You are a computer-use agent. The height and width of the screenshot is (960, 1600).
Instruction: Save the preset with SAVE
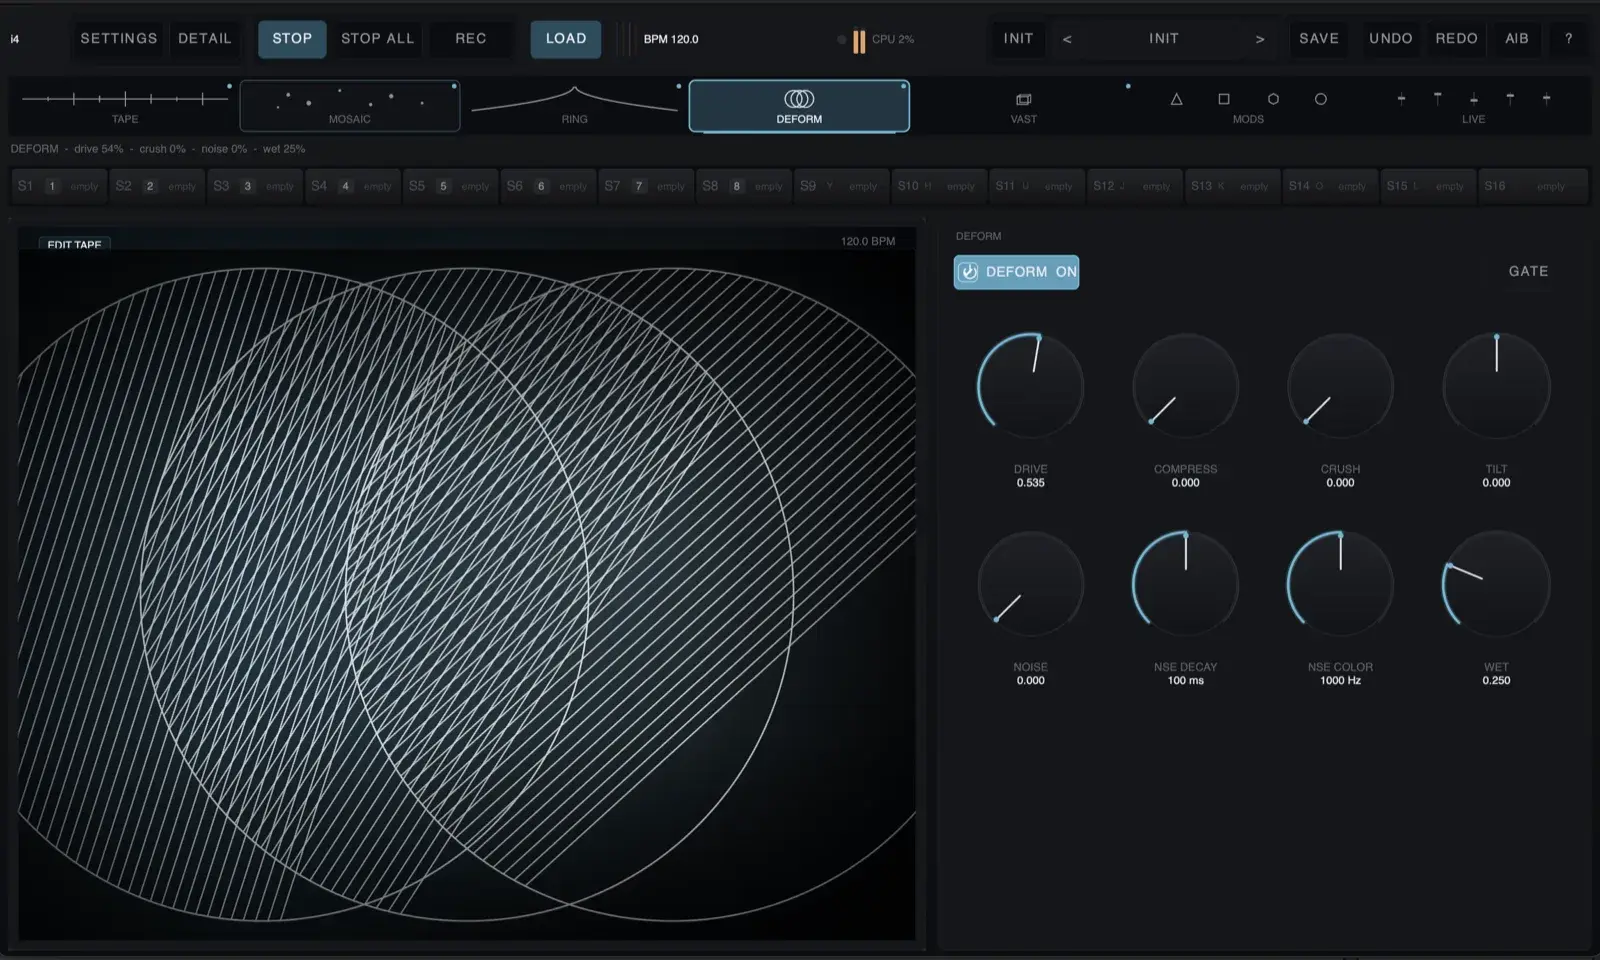coord(1319,38)
